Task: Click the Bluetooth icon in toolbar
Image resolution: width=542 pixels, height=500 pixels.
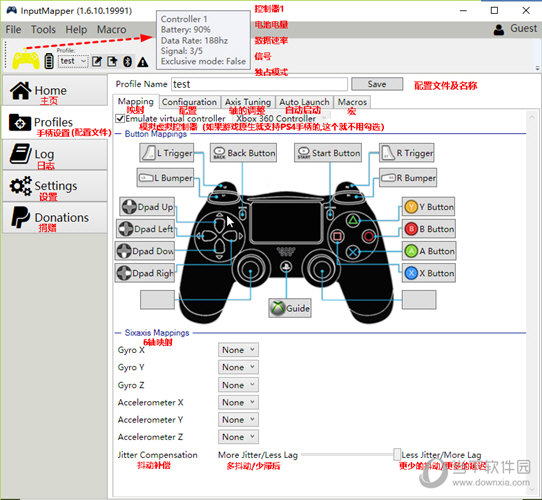Action: [x=128, y=62]
